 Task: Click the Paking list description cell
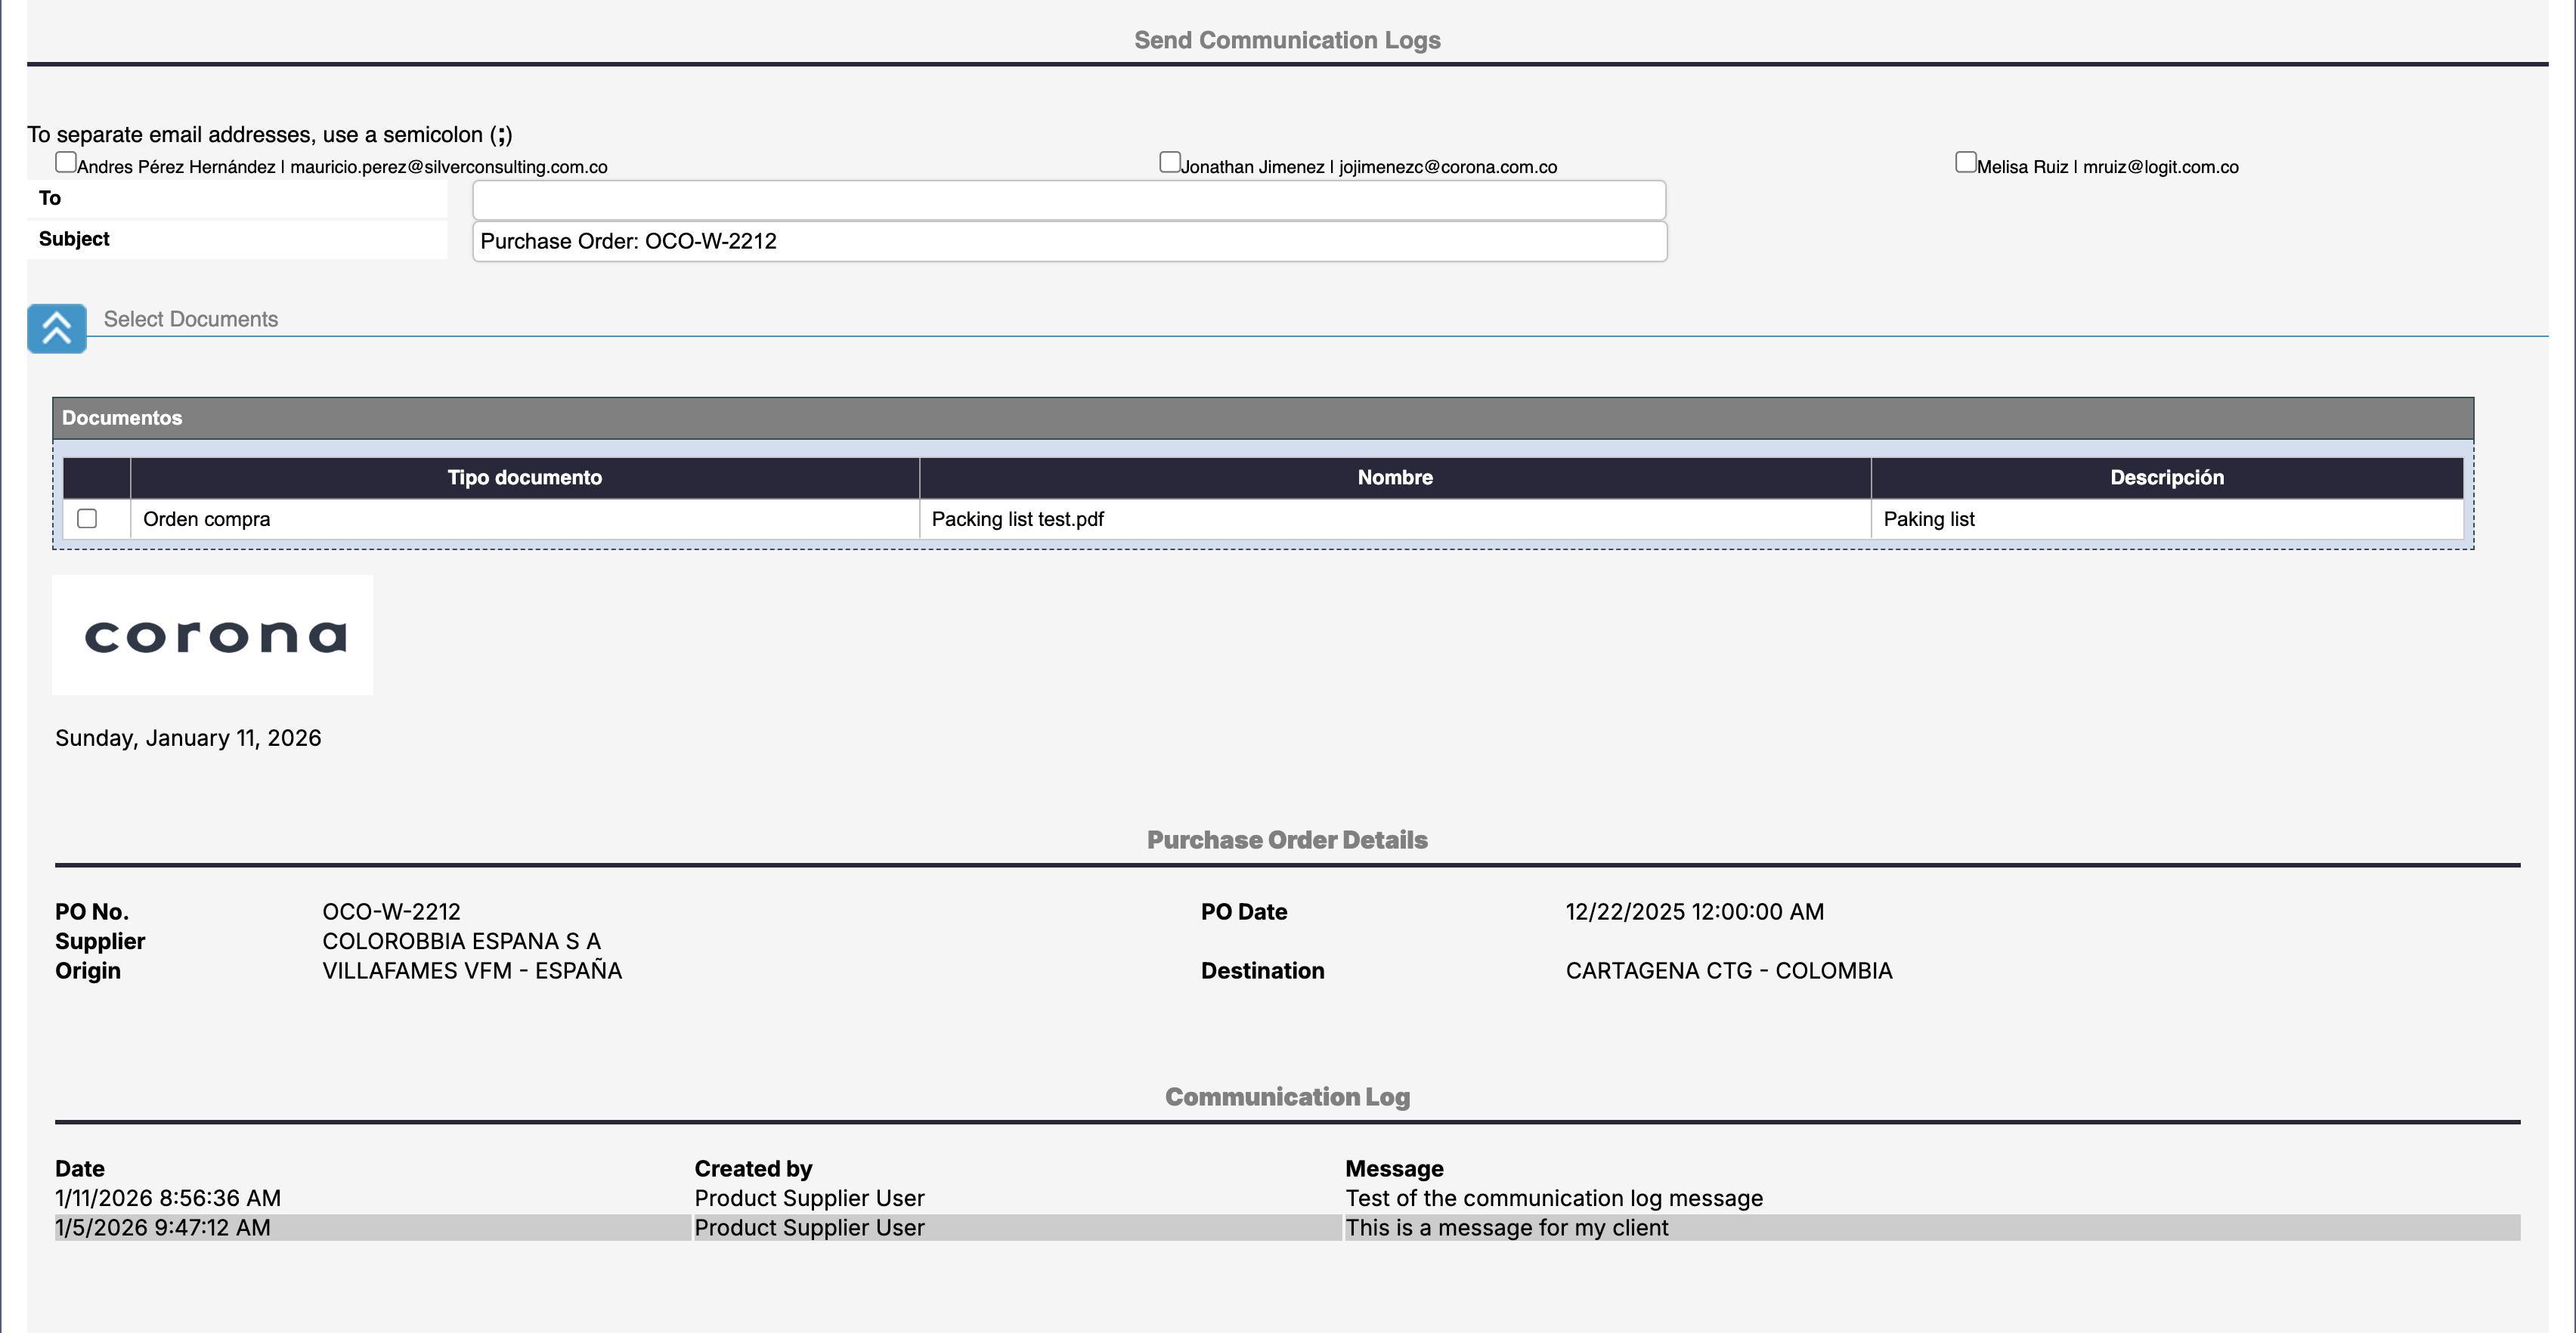tap(1928, 519)
